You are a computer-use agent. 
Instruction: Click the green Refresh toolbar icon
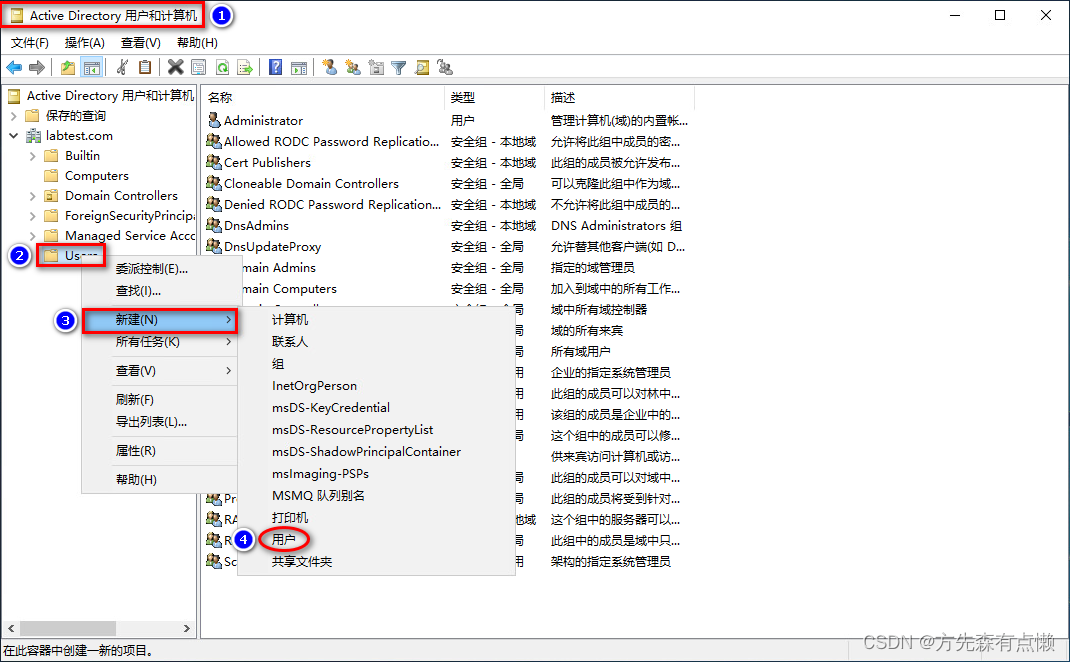tap(222, 67)
